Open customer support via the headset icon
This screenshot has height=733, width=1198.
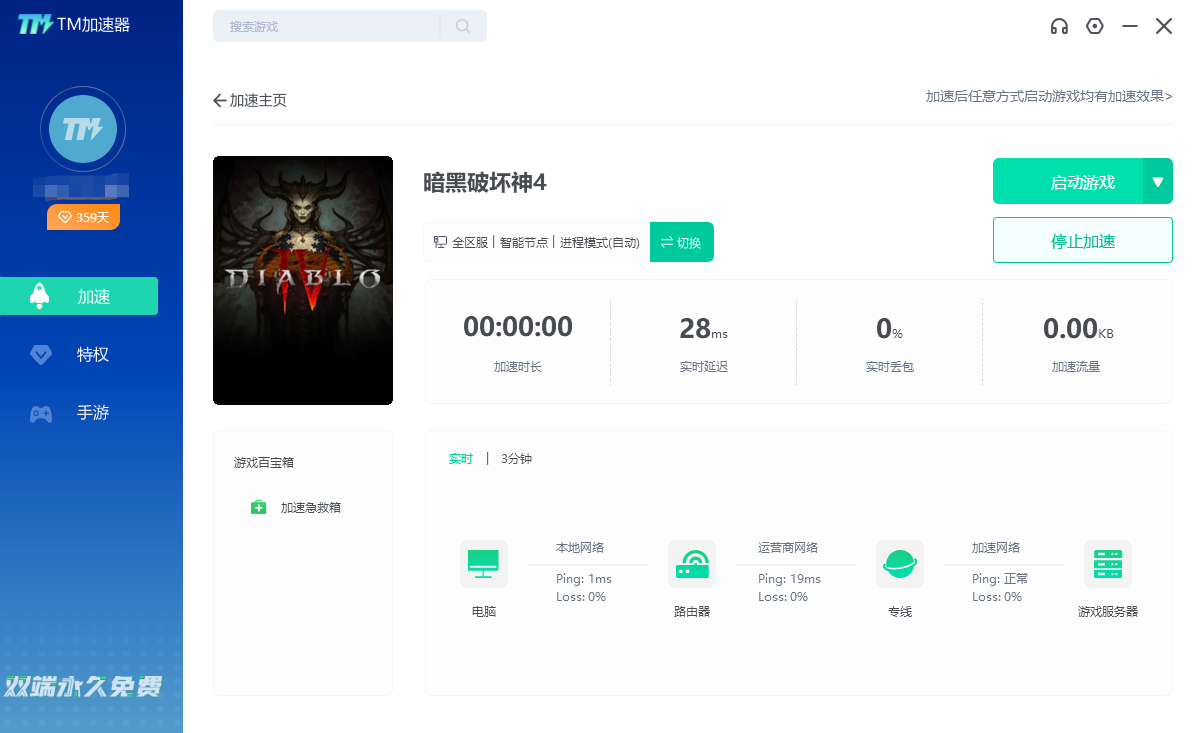(1059, 27)
